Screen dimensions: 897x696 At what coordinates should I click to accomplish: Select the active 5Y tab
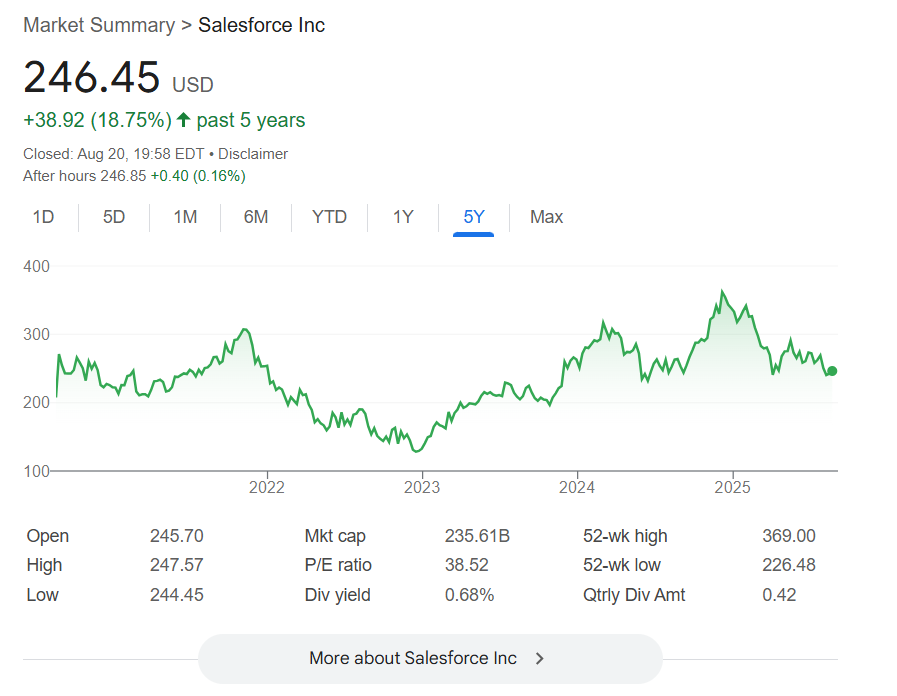[x=474, y=217]
